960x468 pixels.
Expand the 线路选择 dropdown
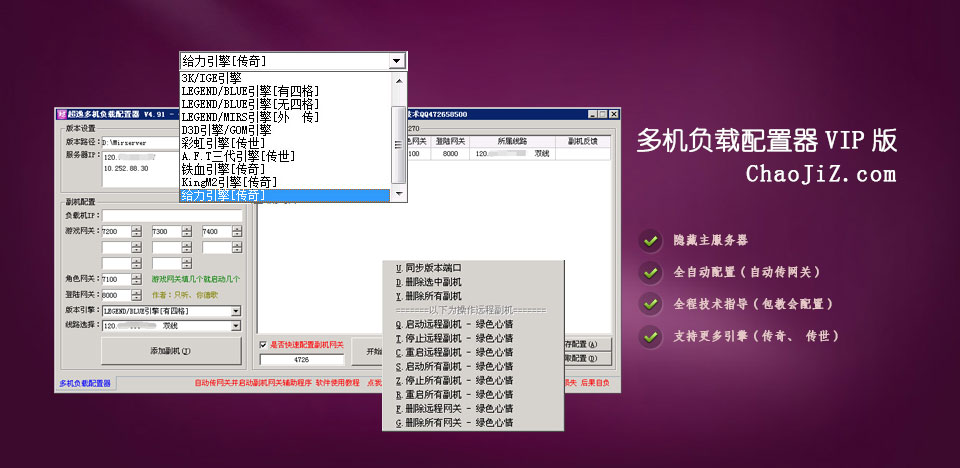[x=236, y=326]
